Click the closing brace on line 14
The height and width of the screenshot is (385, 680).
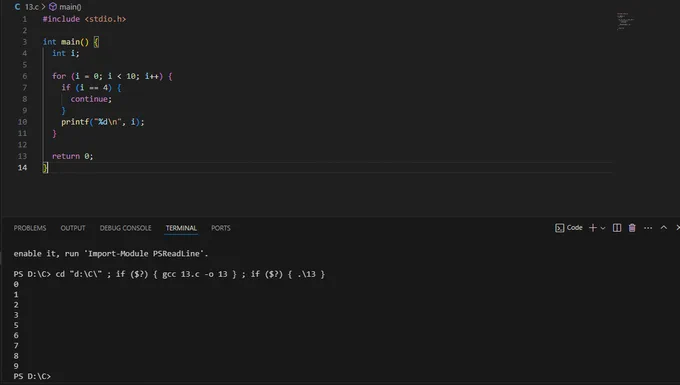coord(45,168)
